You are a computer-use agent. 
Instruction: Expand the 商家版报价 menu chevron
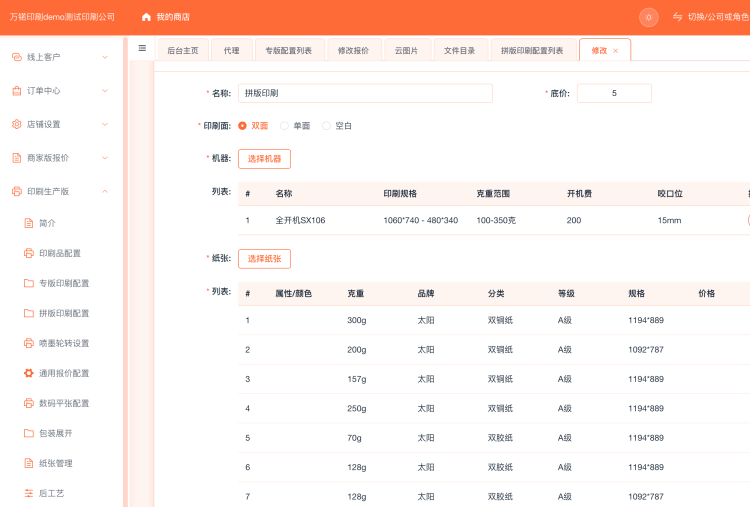105,158
